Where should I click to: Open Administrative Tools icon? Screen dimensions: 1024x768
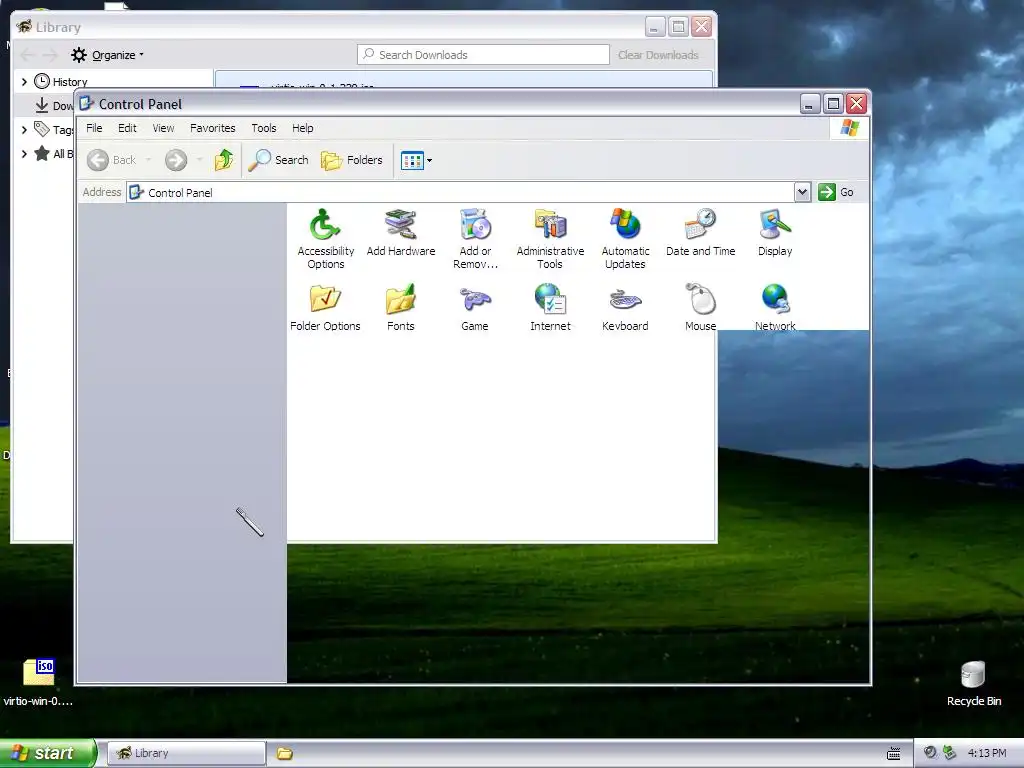[550, 239]
